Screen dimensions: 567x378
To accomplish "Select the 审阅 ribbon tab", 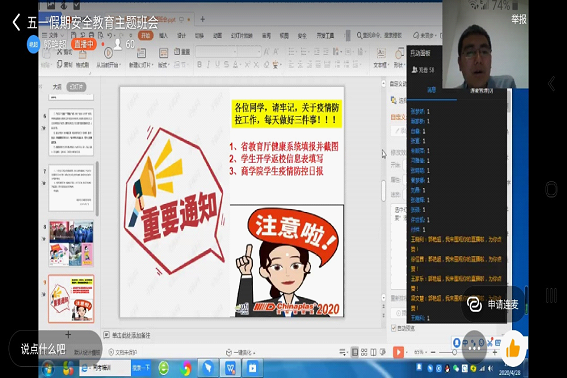I will pyautogui.click(x=266, y=35).
